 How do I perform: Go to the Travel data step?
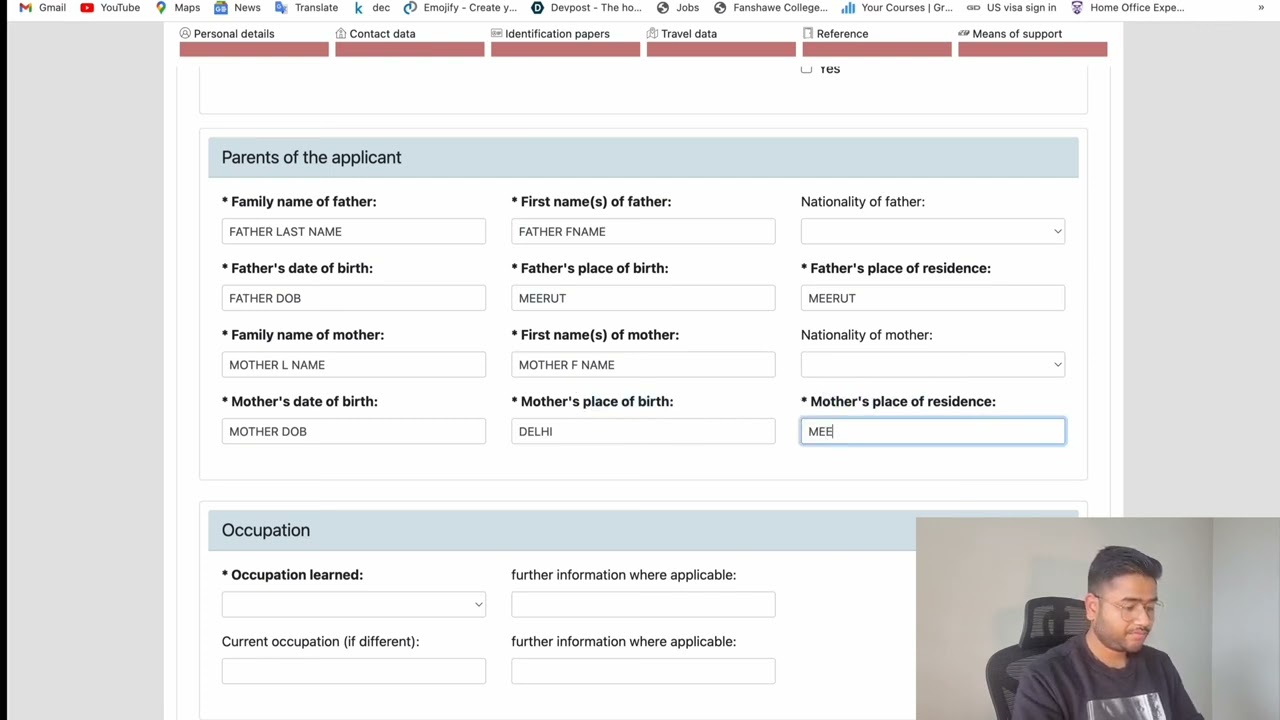721,40
